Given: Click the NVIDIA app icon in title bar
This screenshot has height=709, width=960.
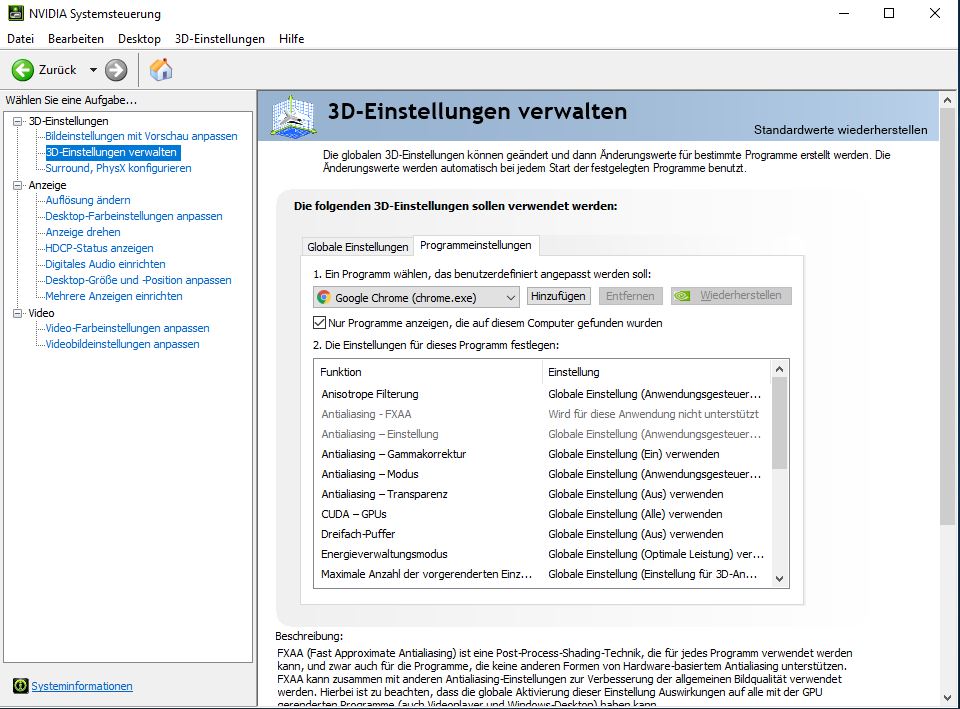Looking at the screenshot, I should tap(16, 13).
